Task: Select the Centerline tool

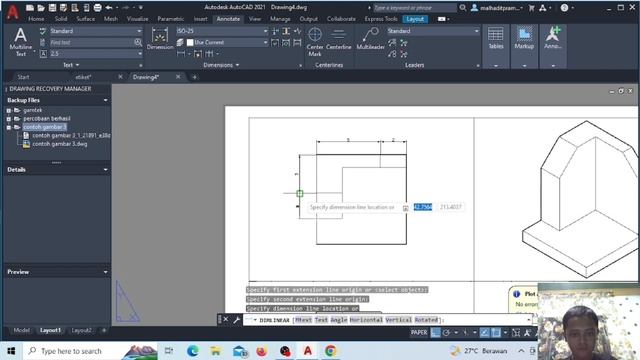Action: click(338, 40)
